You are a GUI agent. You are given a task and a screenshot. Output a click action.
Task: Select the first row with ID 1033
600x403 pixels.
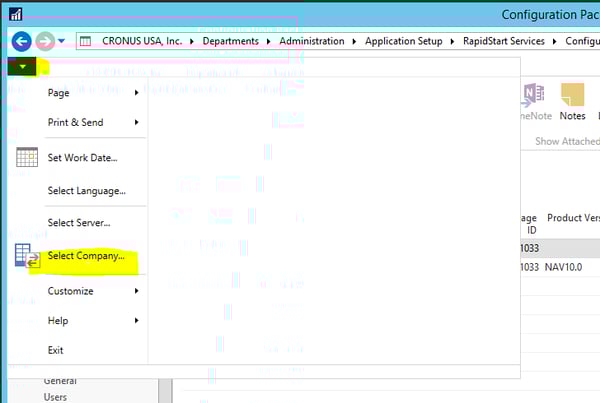560,248
